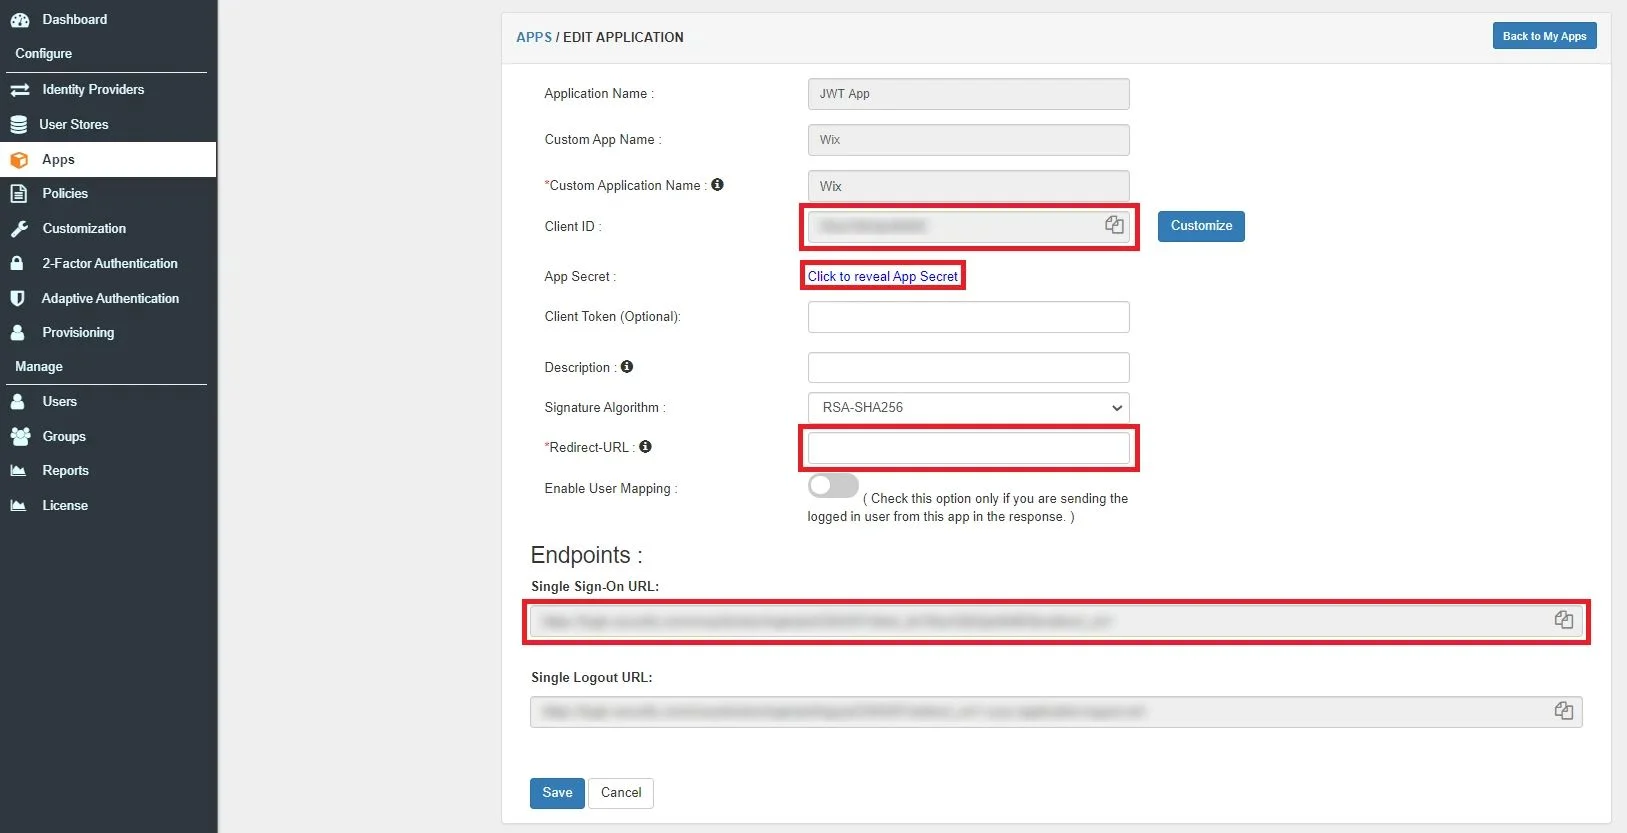
Task: Click the Adaptive Authentication shield icon
Action: point(17,298)
